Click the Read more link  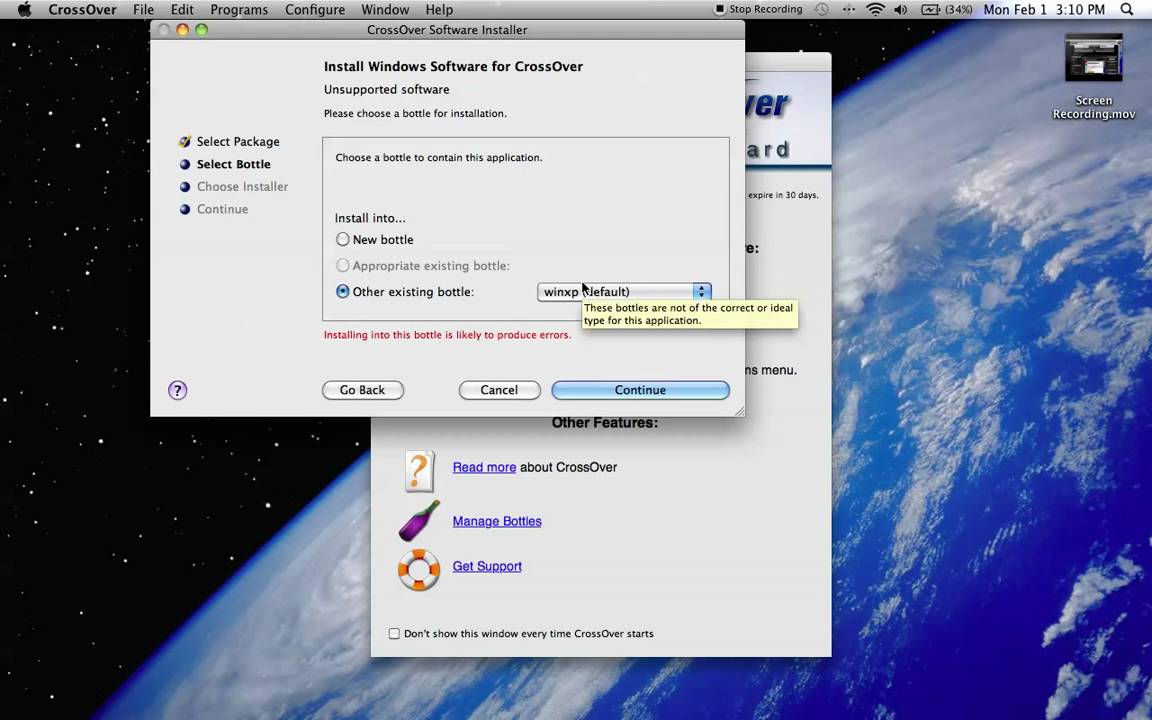pyautogui.click(x=484, y=467)
